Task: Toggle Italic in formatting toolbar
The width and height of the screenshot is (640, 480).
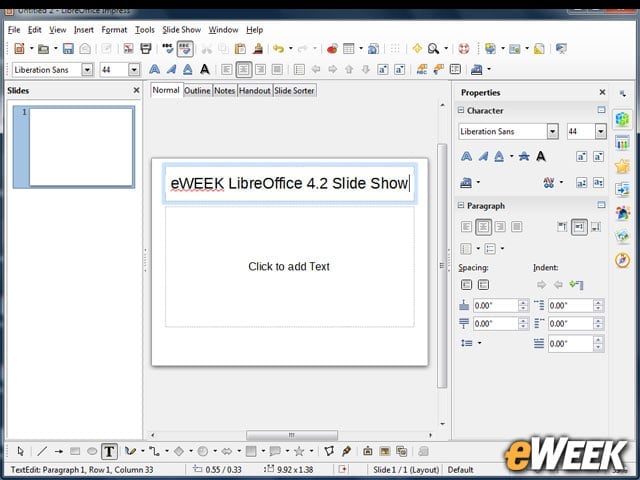Action: (x=171, y=69)
